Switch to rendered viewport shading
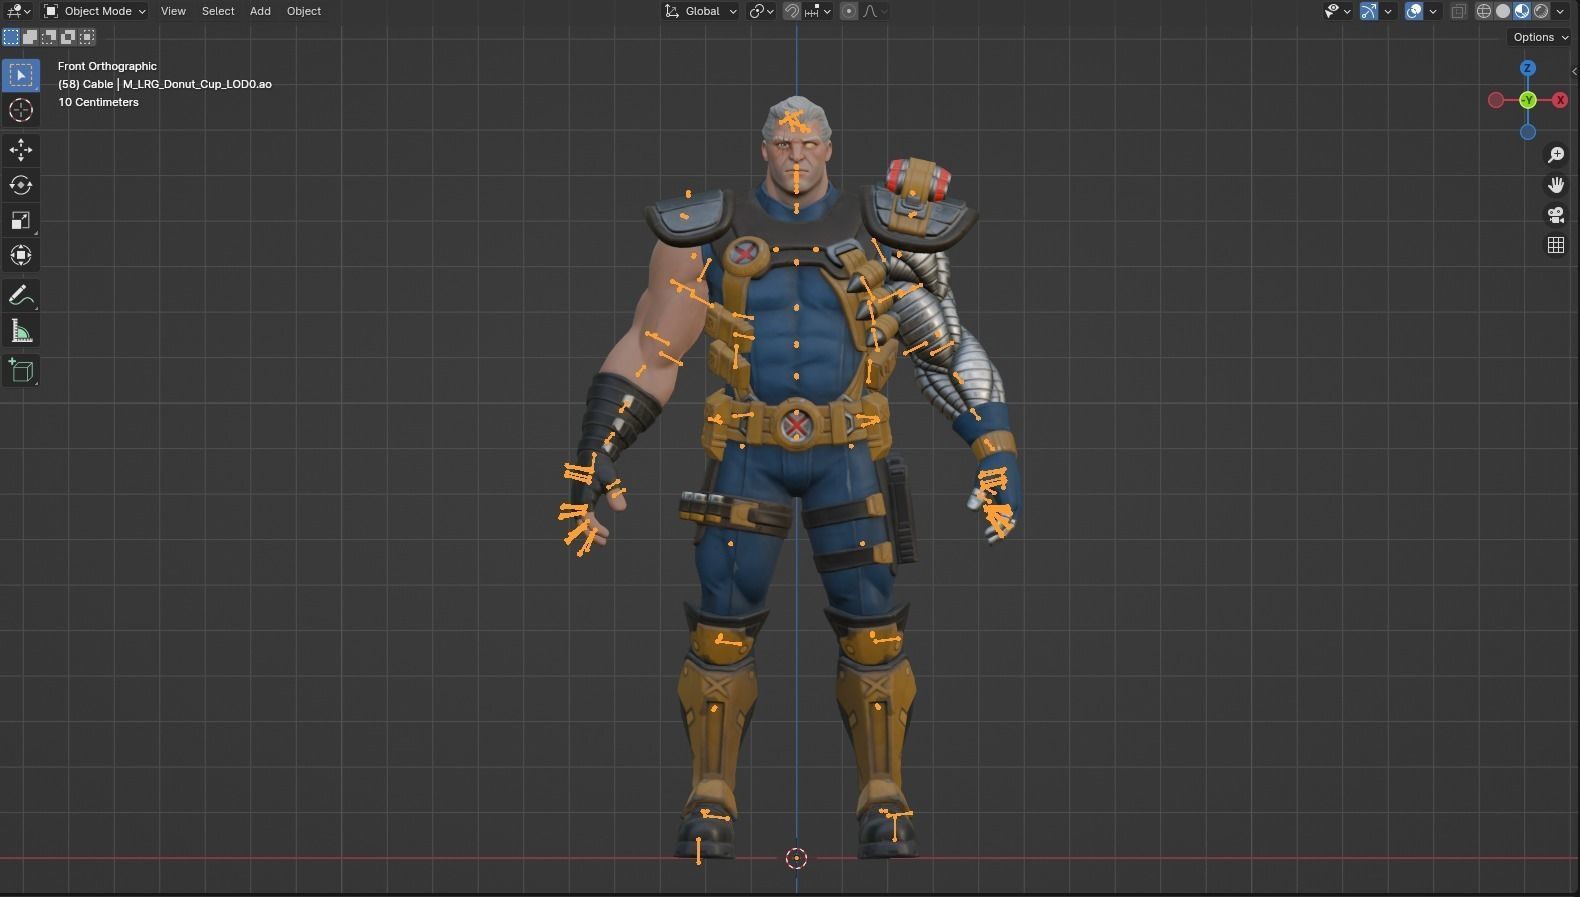This screenshot has width=1580, height=897. [1541, 11]
